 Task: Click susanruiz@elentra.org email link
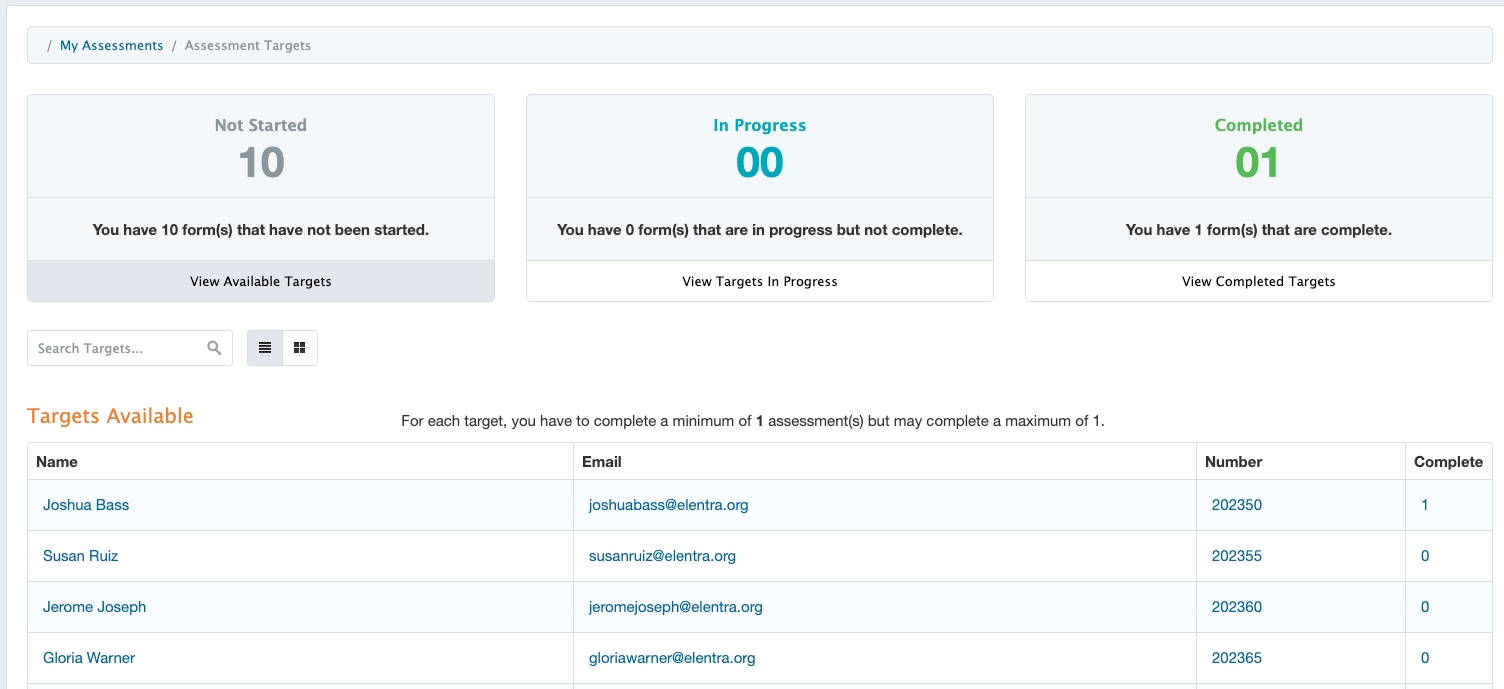(662, 556)
